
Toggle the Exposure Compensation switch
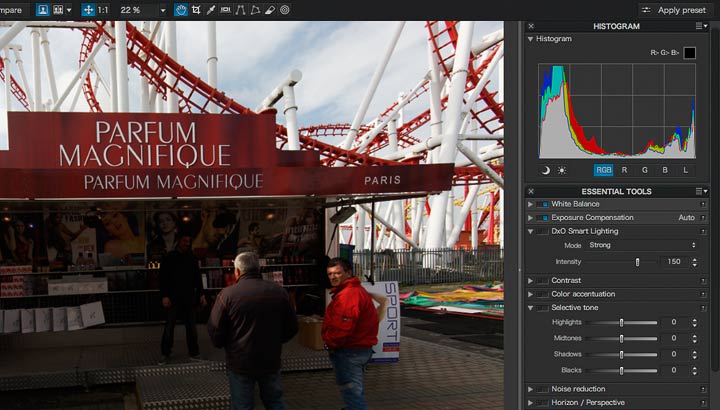(543, 218)
